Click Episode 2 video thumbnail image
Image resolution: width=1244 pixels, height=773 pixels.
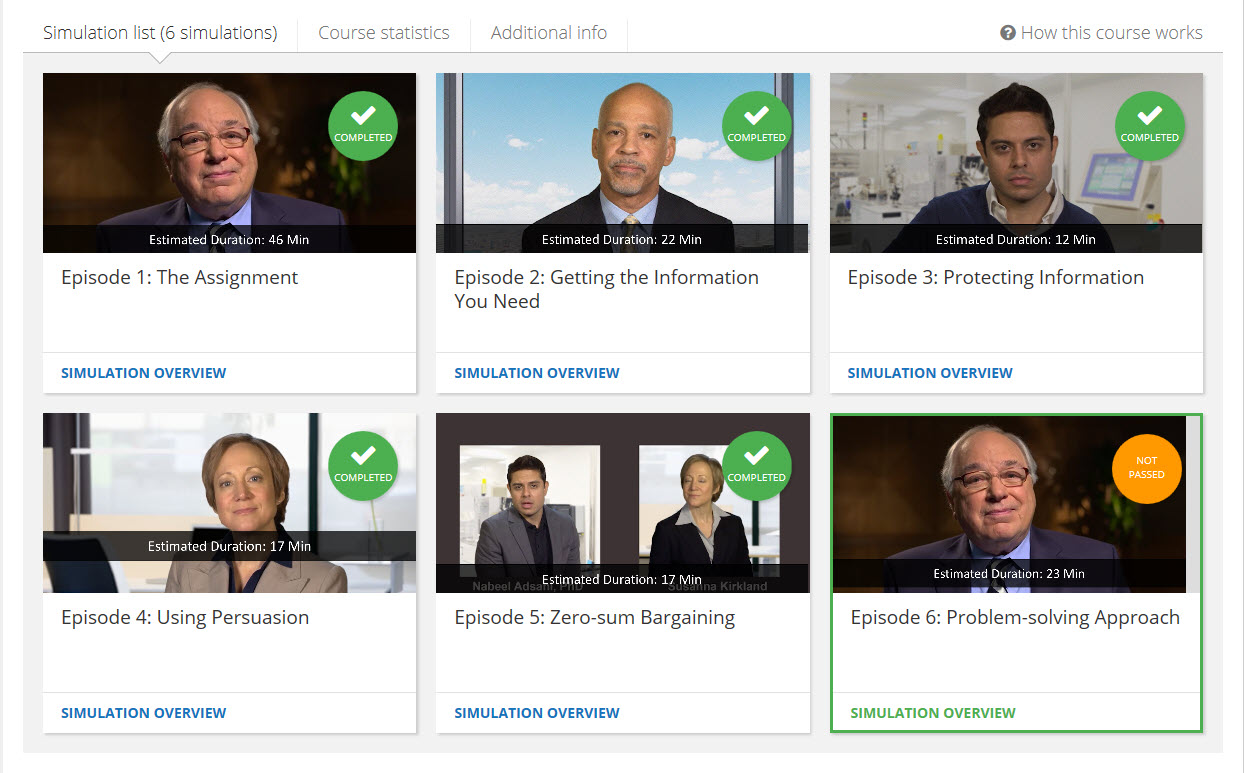622,163
